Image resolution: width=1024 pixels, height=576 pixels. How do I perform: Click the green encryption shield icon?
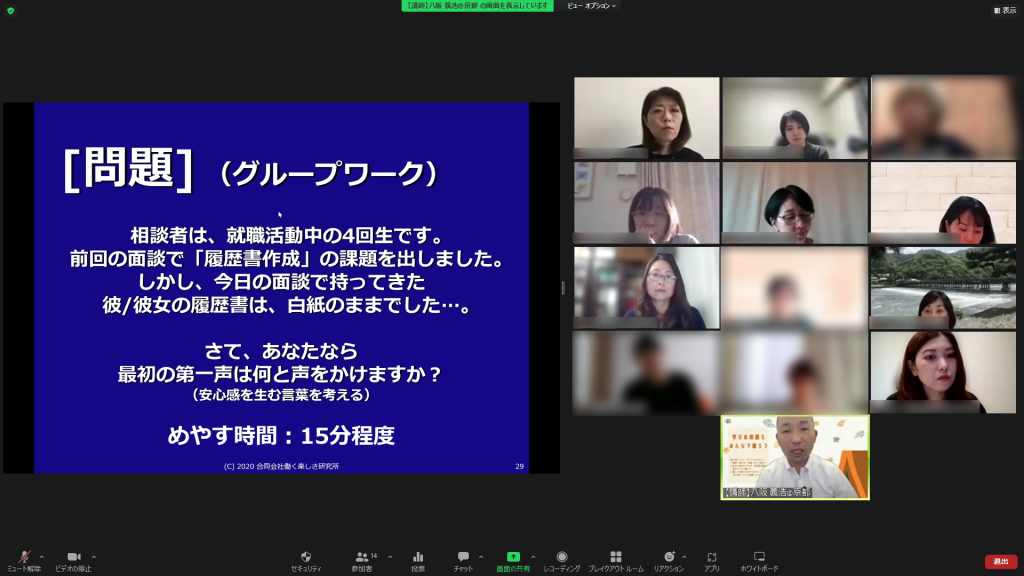click(10, 10)
